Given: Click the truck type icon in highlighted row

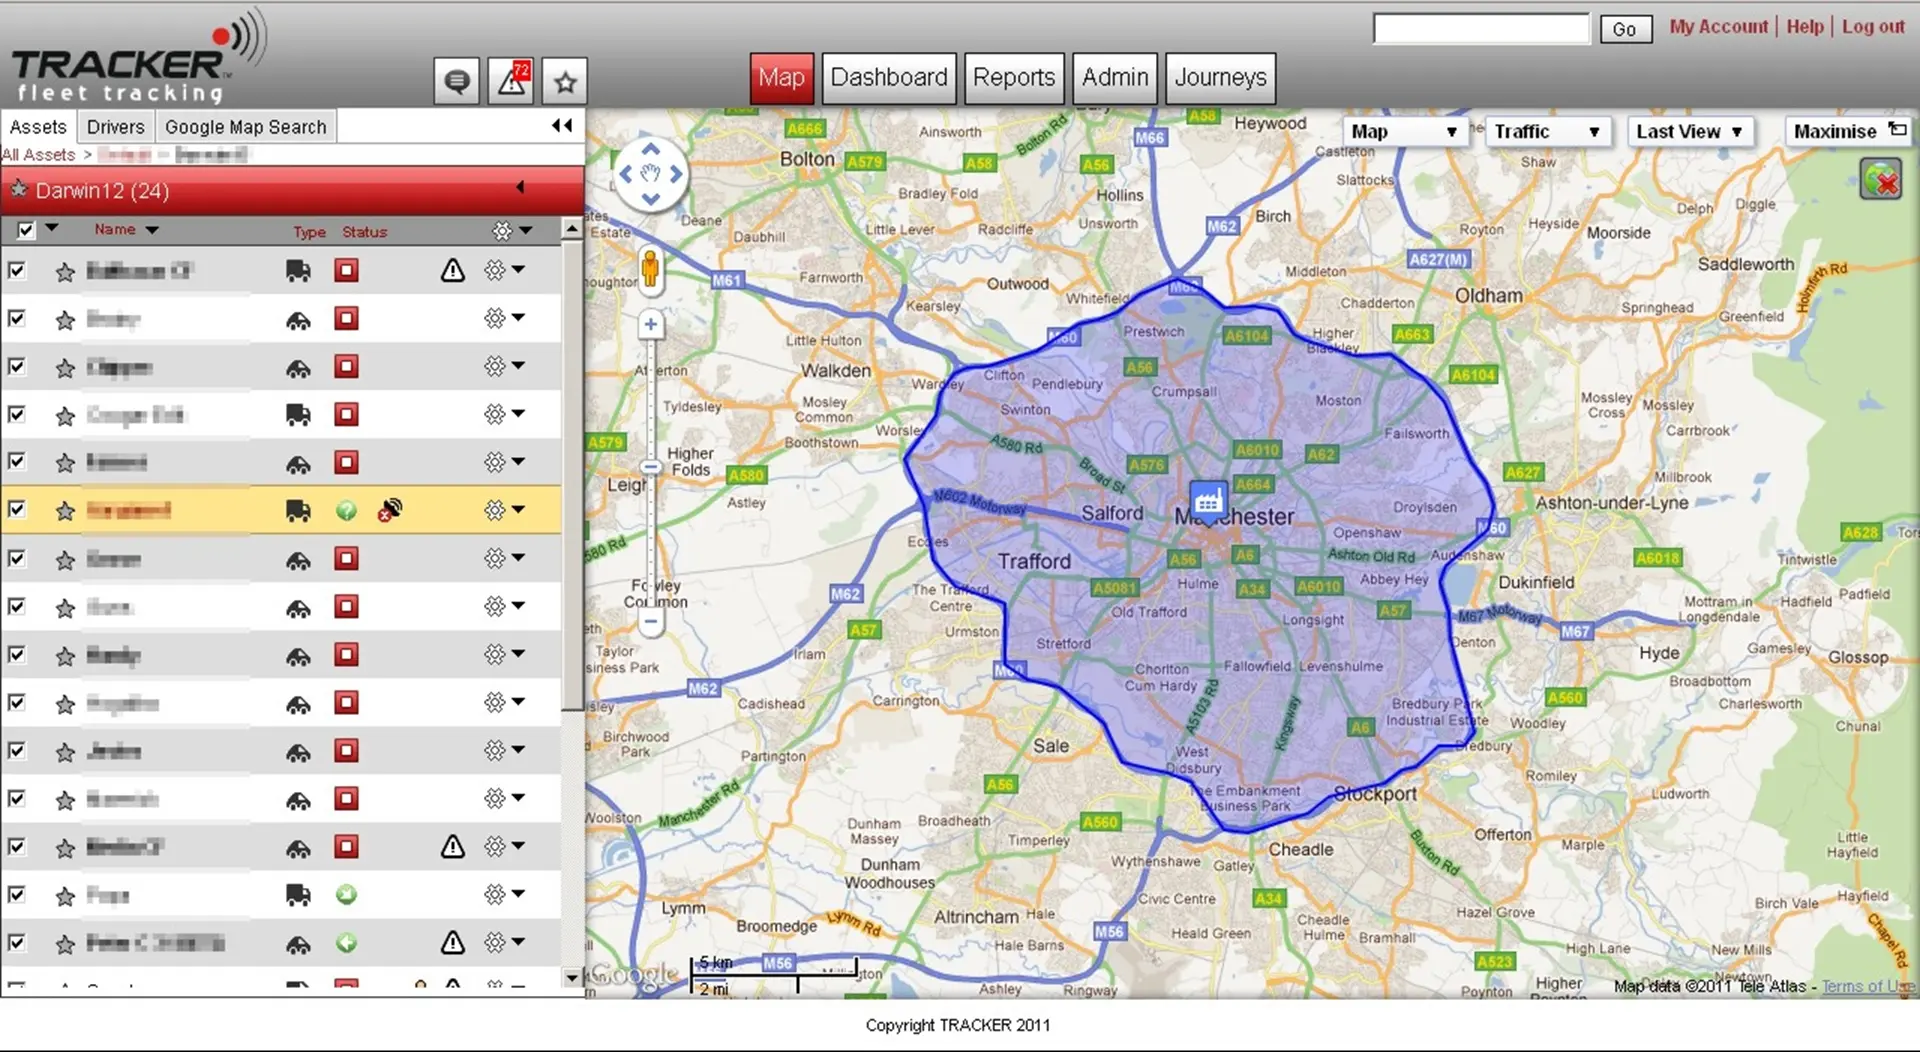Looking at the screenshot, I should [298, 511].
